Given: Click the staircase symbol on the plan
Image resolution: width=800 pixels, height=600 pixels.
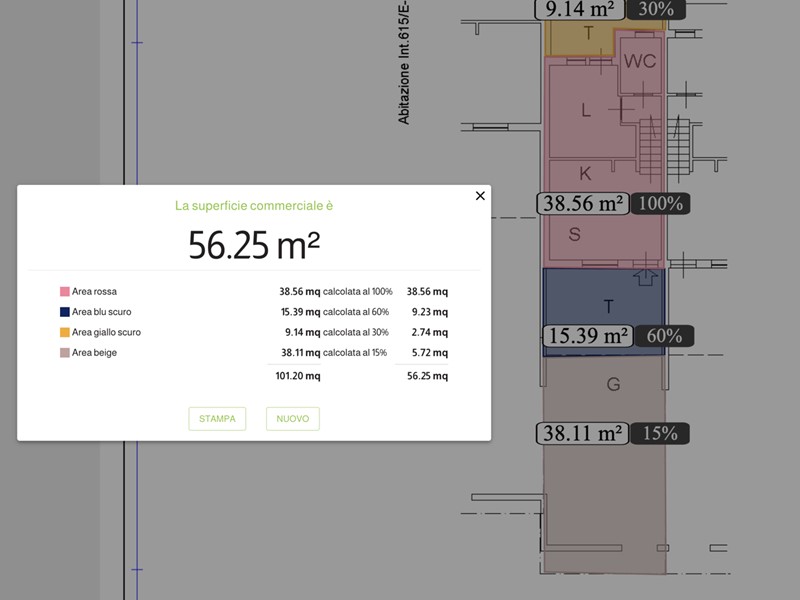Looking at the screenshot, I should 654,150.
